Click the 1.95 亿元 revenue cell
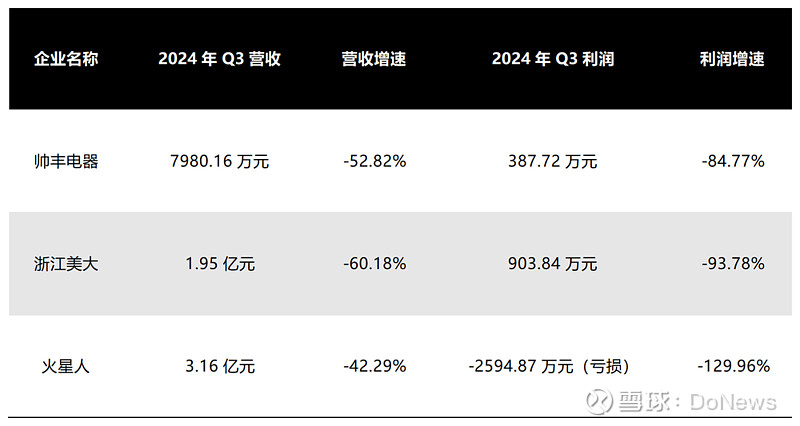The width and height of the screenshot is (800, 426). (x=219, y=264)
